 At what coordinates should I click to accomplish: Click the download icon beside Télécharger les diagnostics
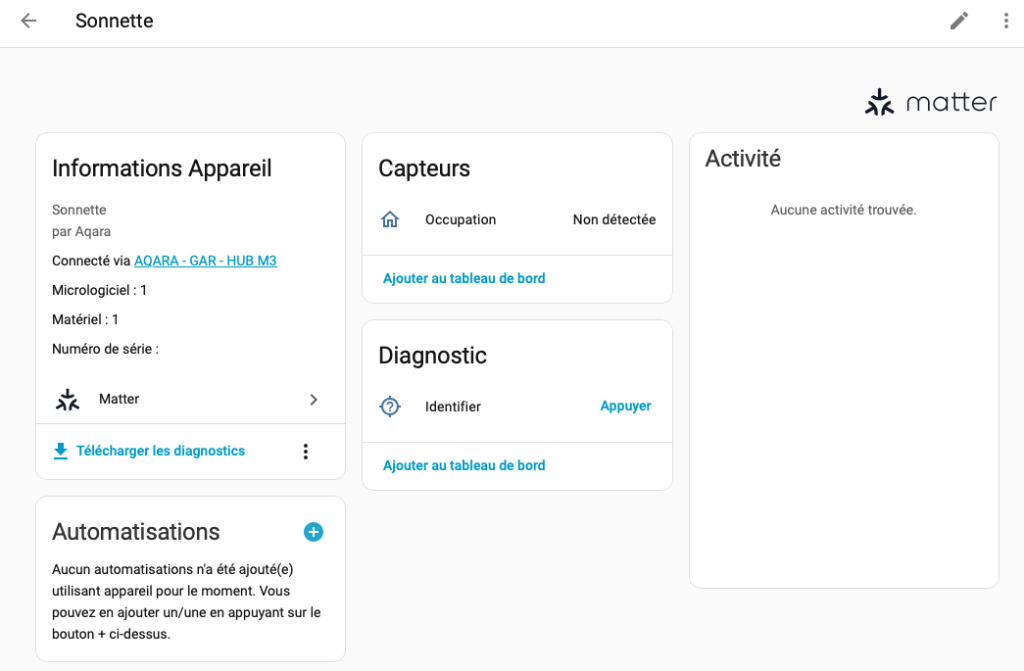point(61,451)
